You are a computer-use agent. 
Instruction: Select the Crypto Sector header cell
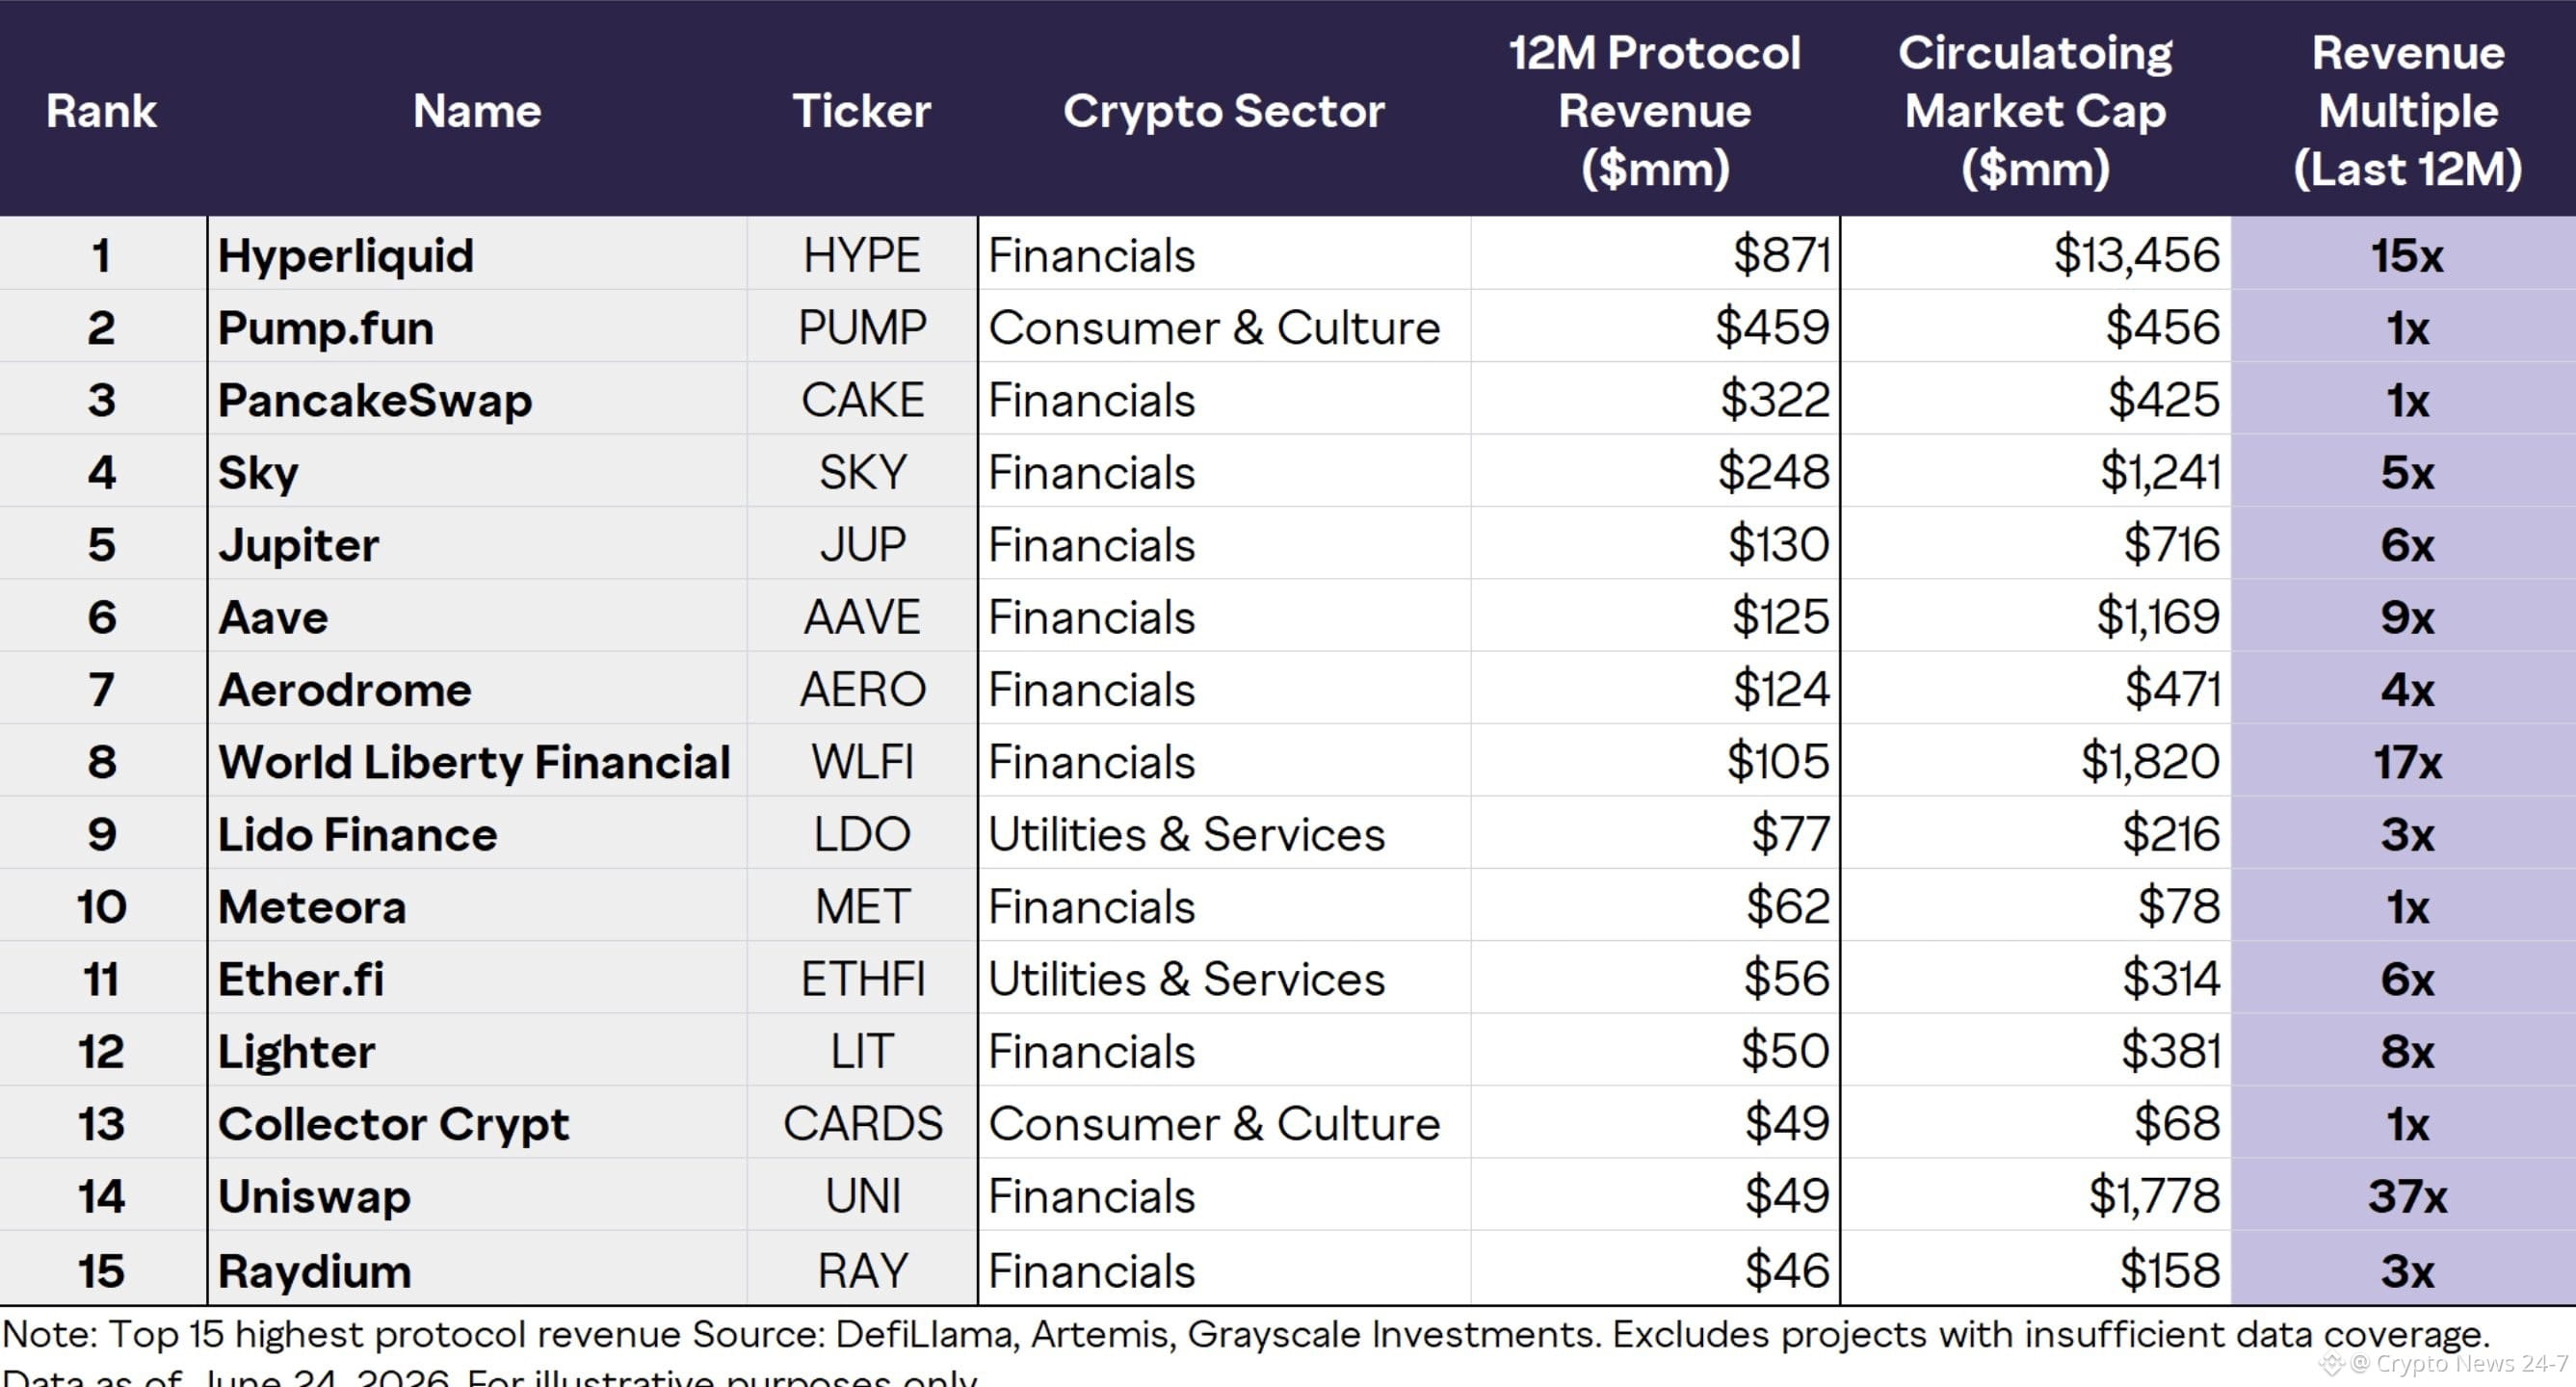pyautogui.click(x=1223, y=111)
